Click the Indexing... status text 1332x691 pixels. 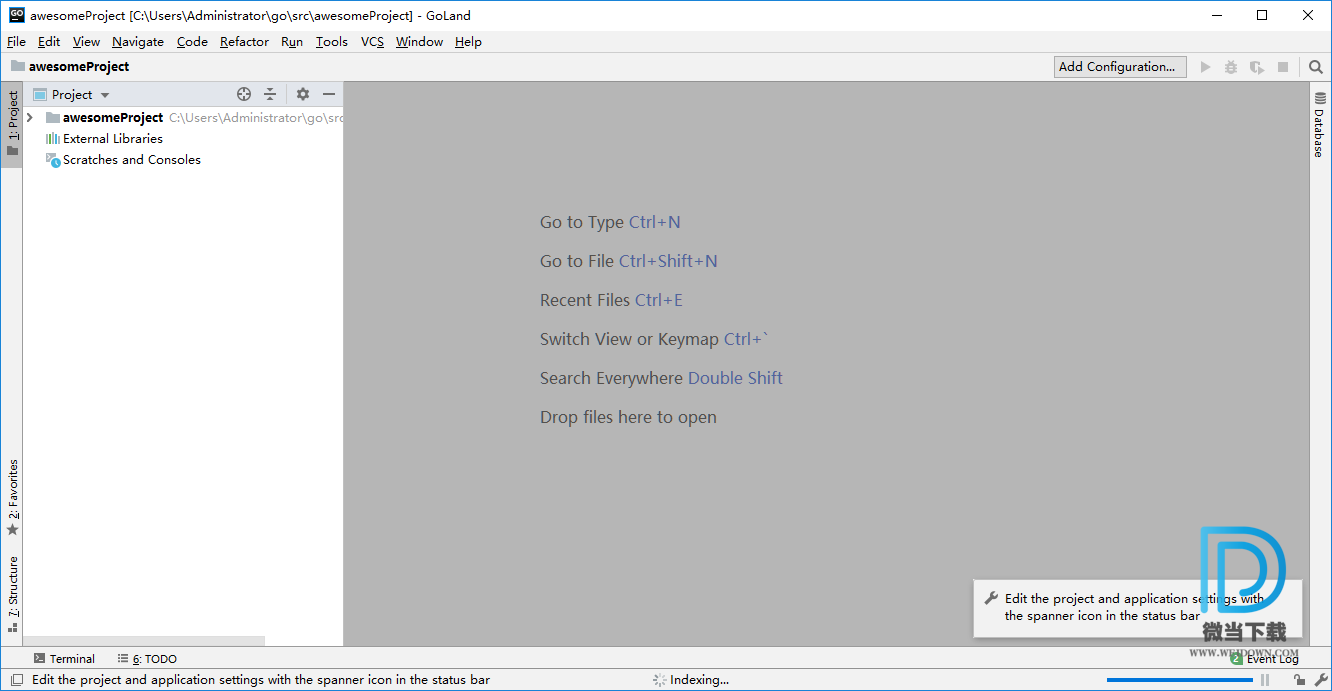point(699,680)
